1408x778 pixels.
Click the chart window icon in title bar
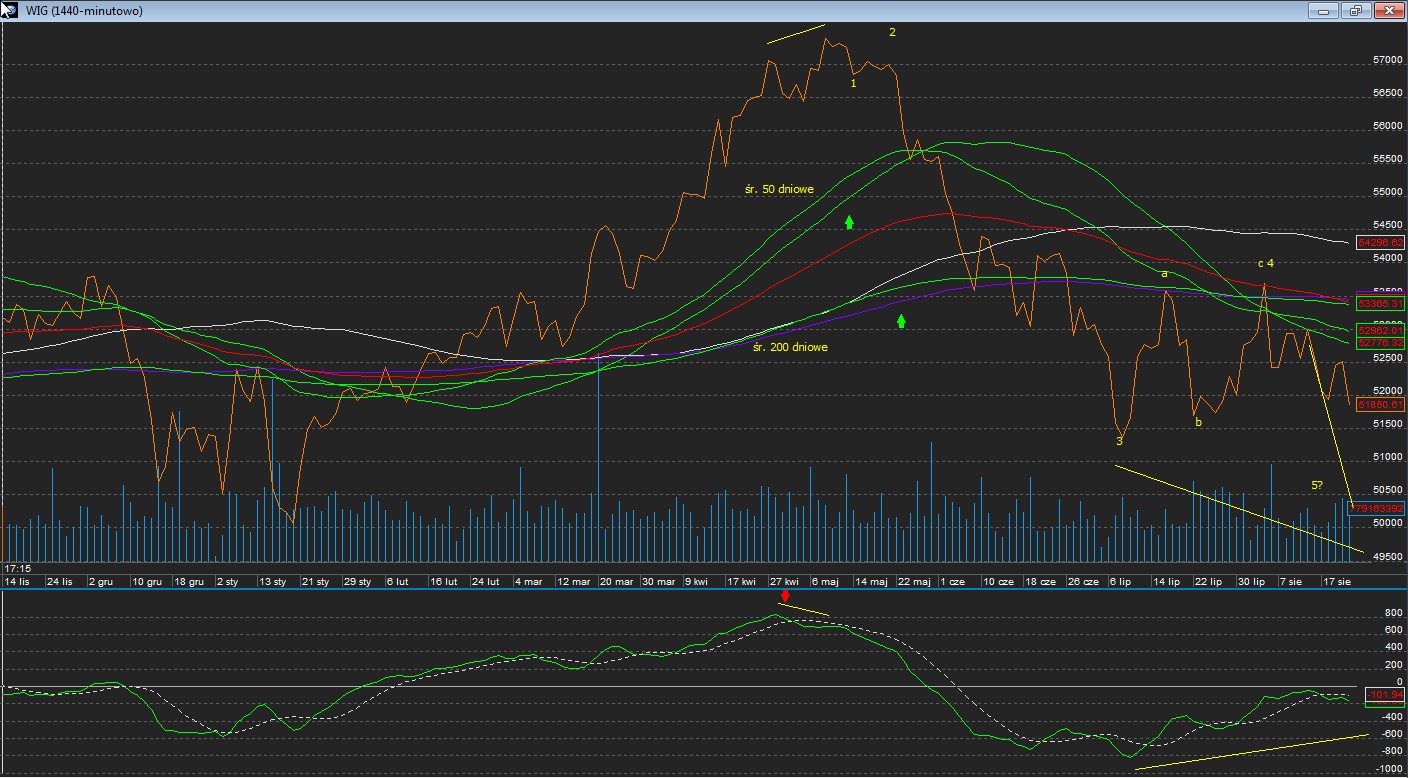9,10
